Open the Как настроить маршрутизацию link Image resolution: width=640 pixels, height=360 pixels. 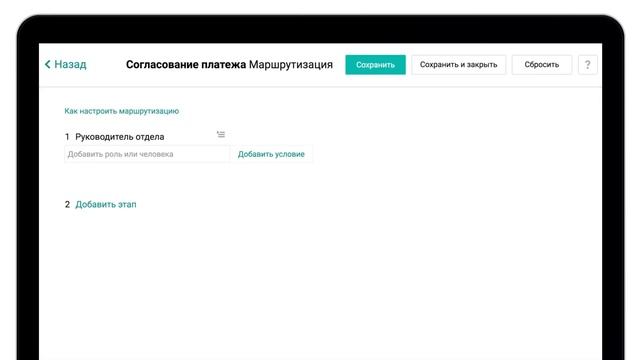[x=122, y=111]
